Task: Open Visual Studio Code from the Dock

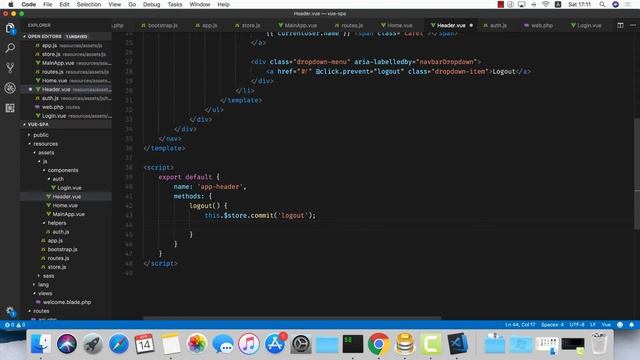Action: [x=458, y=344]
